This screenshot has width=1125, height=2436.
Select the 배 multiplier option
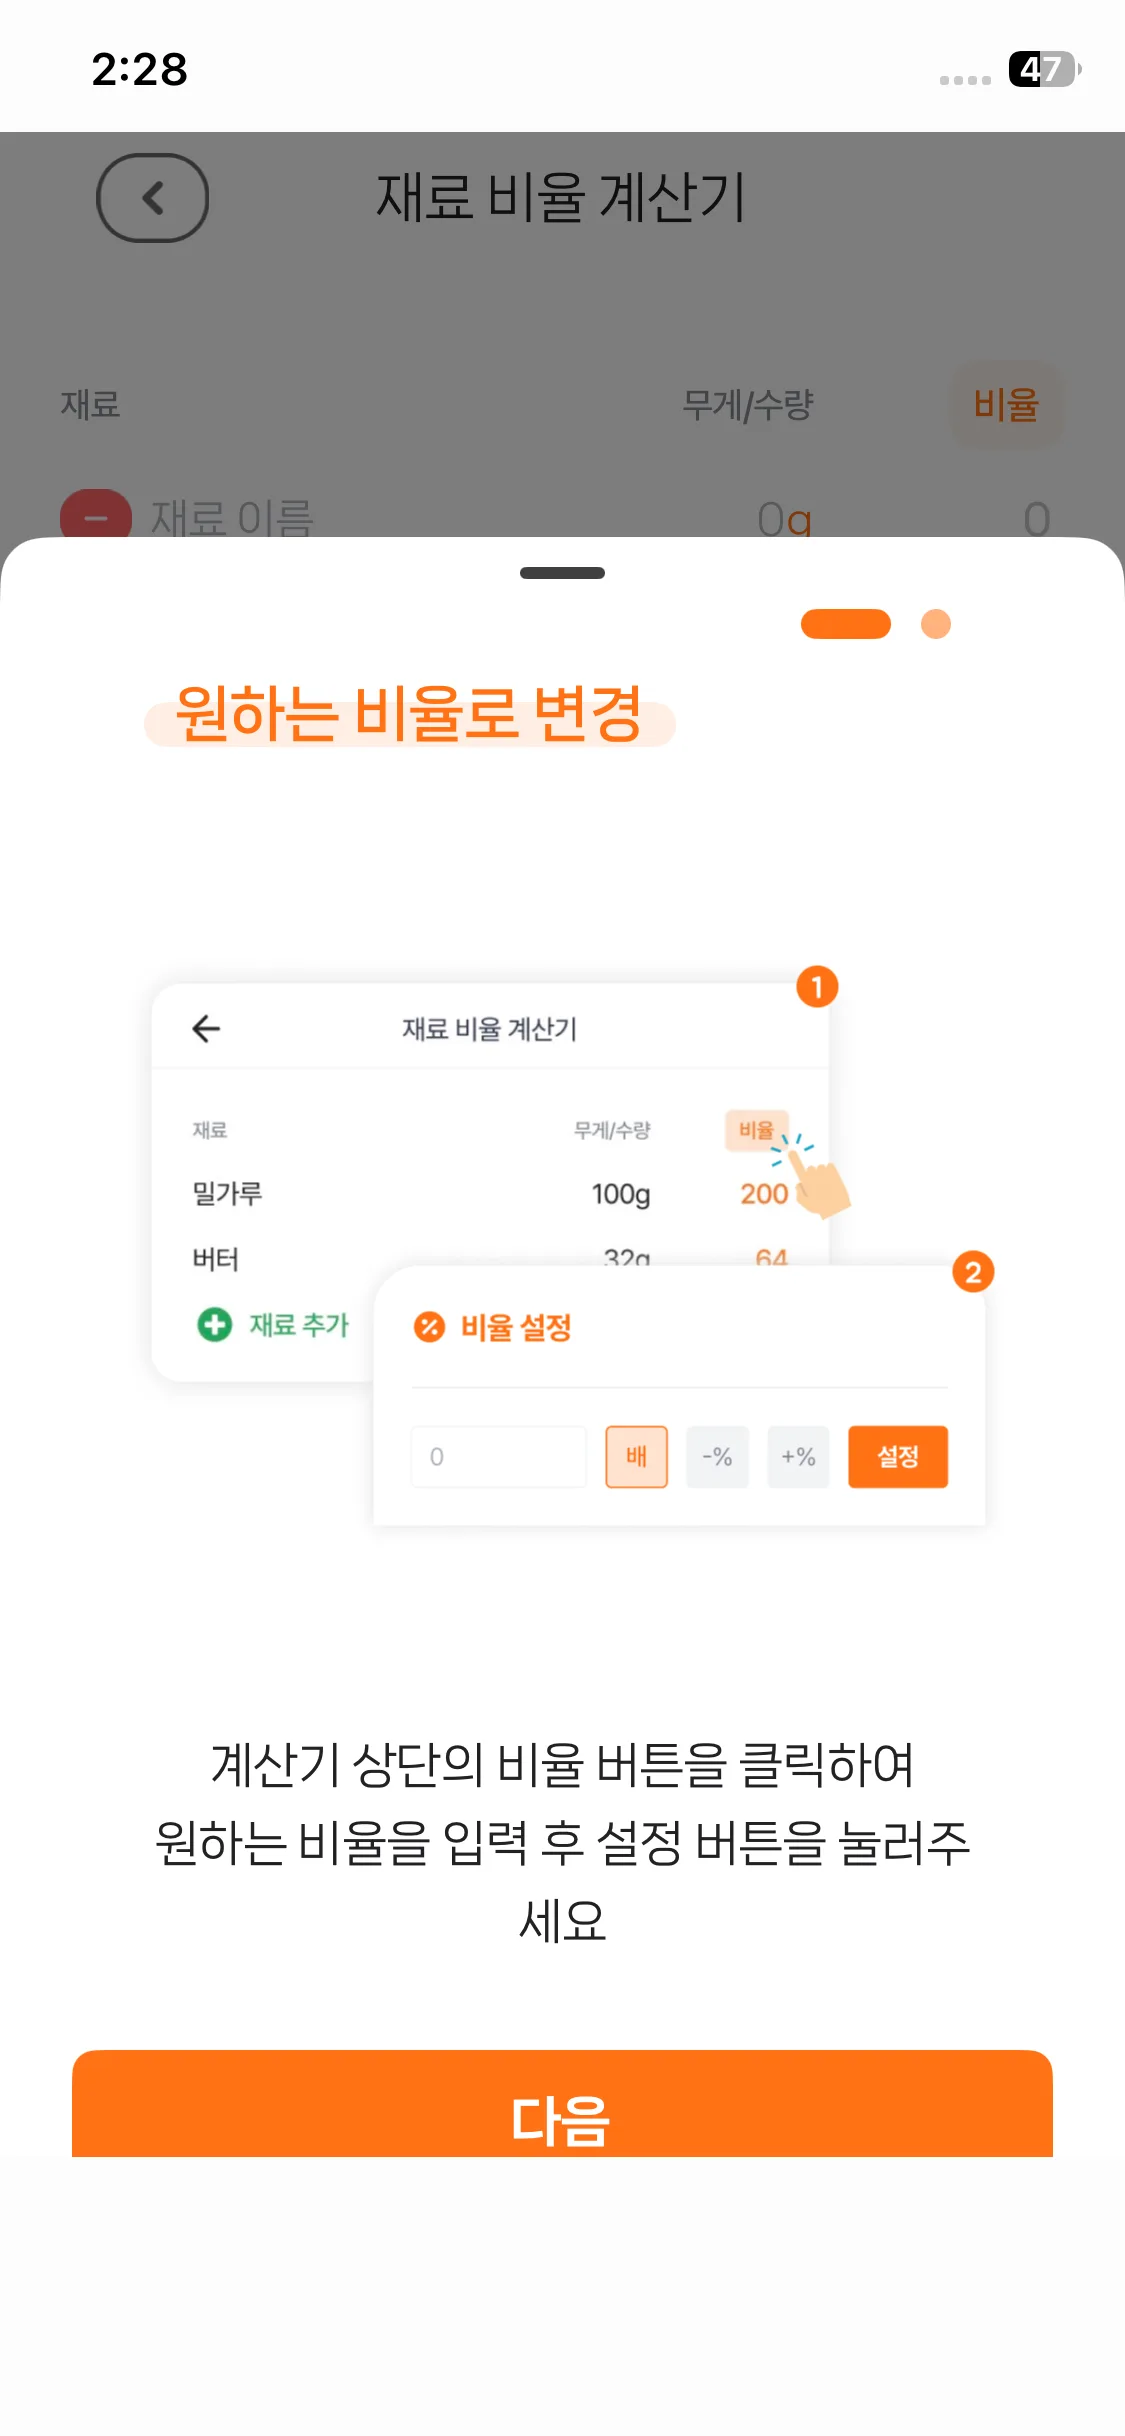point(636,1456)
